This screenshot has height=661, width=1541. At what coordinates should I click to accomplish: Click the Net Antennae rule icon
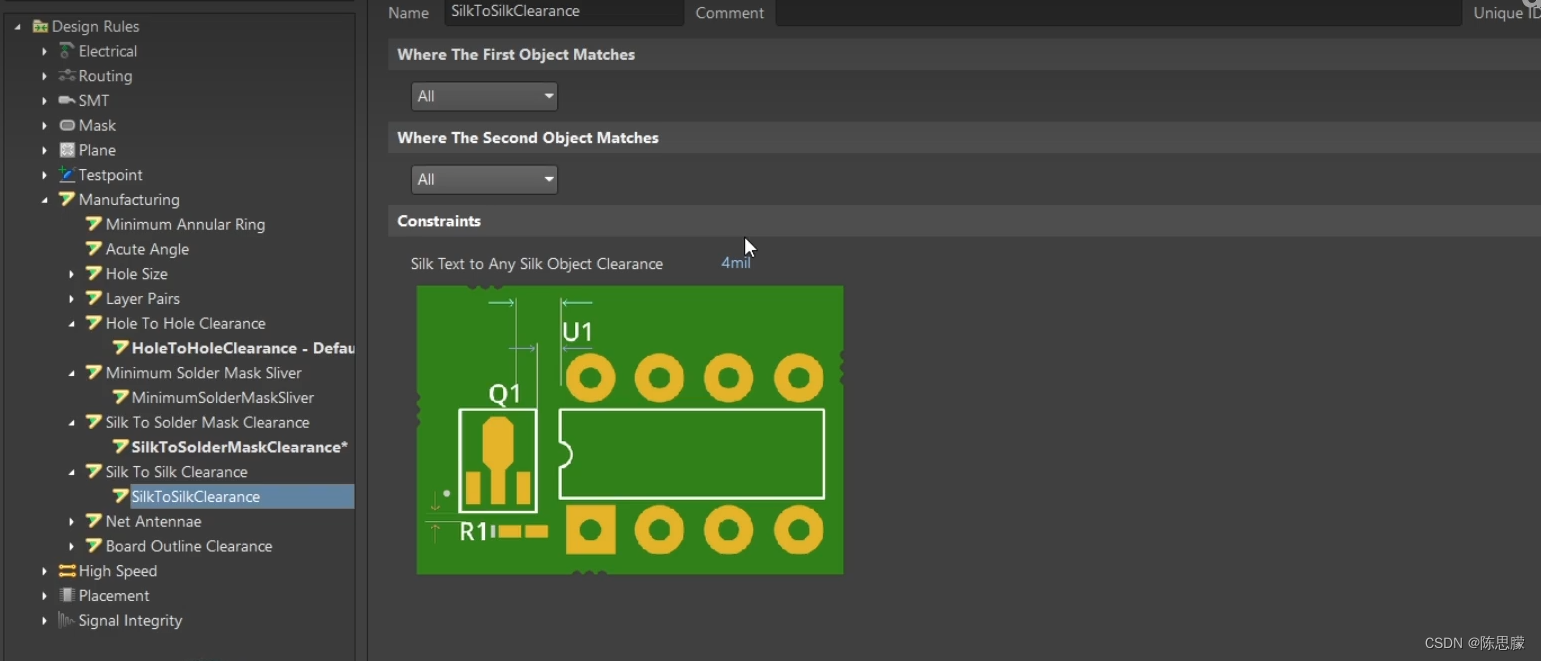(94, 521)
